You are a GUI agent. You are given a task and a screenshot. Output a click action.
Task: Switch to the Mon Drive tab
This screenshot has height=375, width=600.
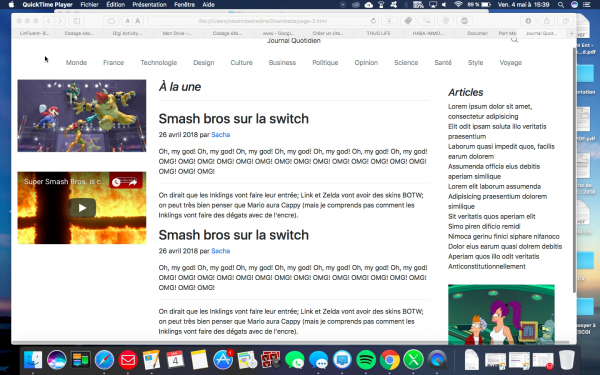[177, 33]
